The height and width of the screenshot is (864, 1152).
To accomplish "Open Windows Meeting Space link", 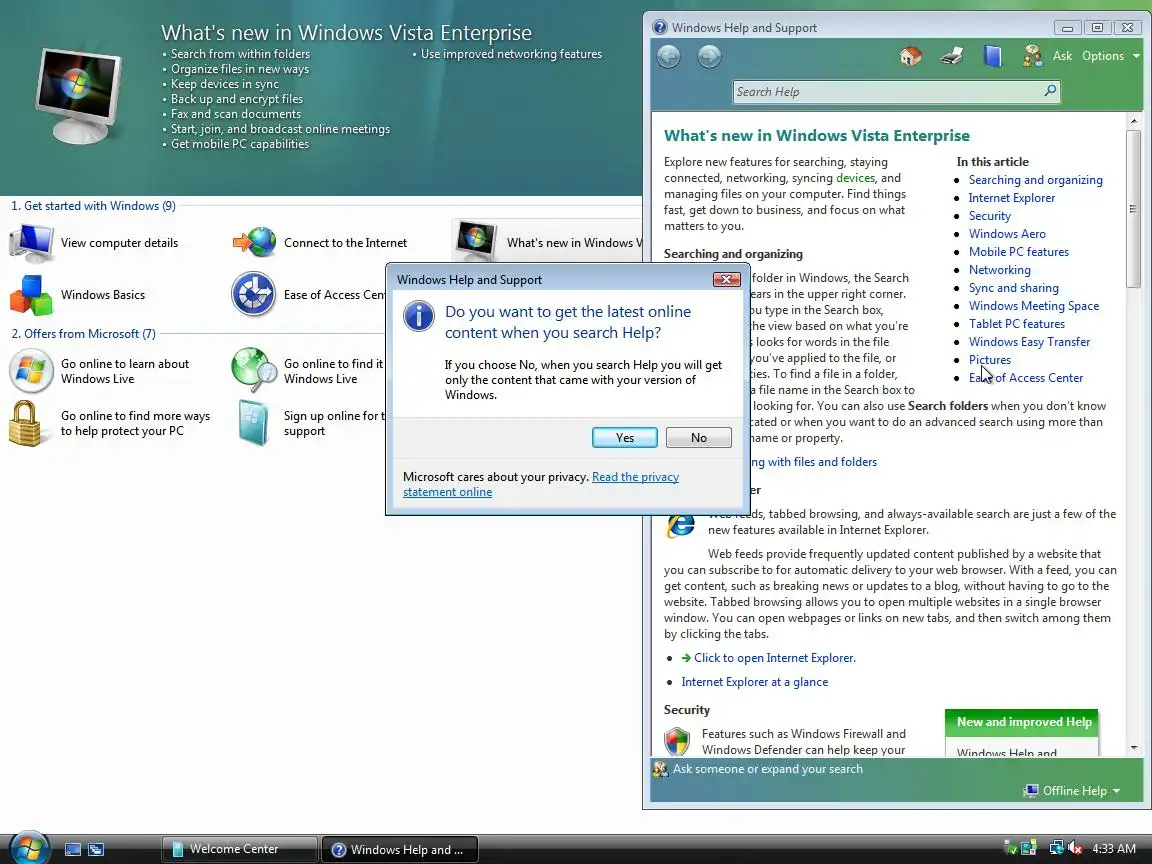I will (x=1034, y=306).
